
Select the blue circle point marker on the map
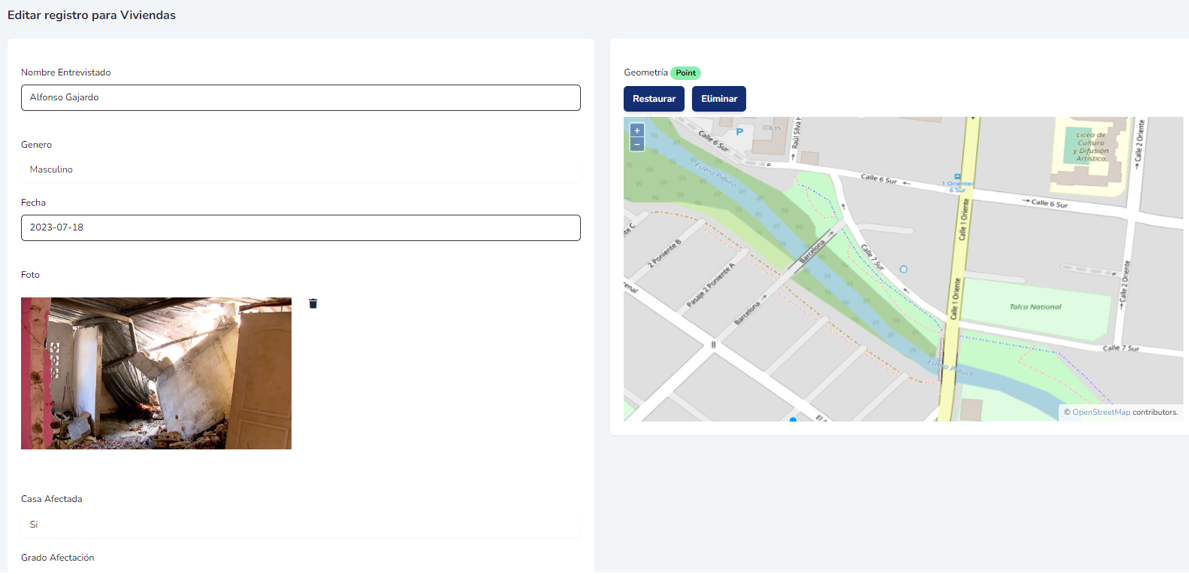tap(904, 270)
